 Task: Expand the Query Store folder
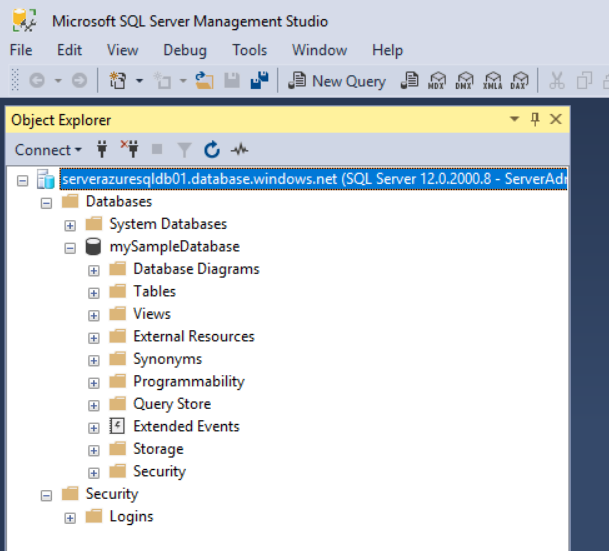point(94,406)
